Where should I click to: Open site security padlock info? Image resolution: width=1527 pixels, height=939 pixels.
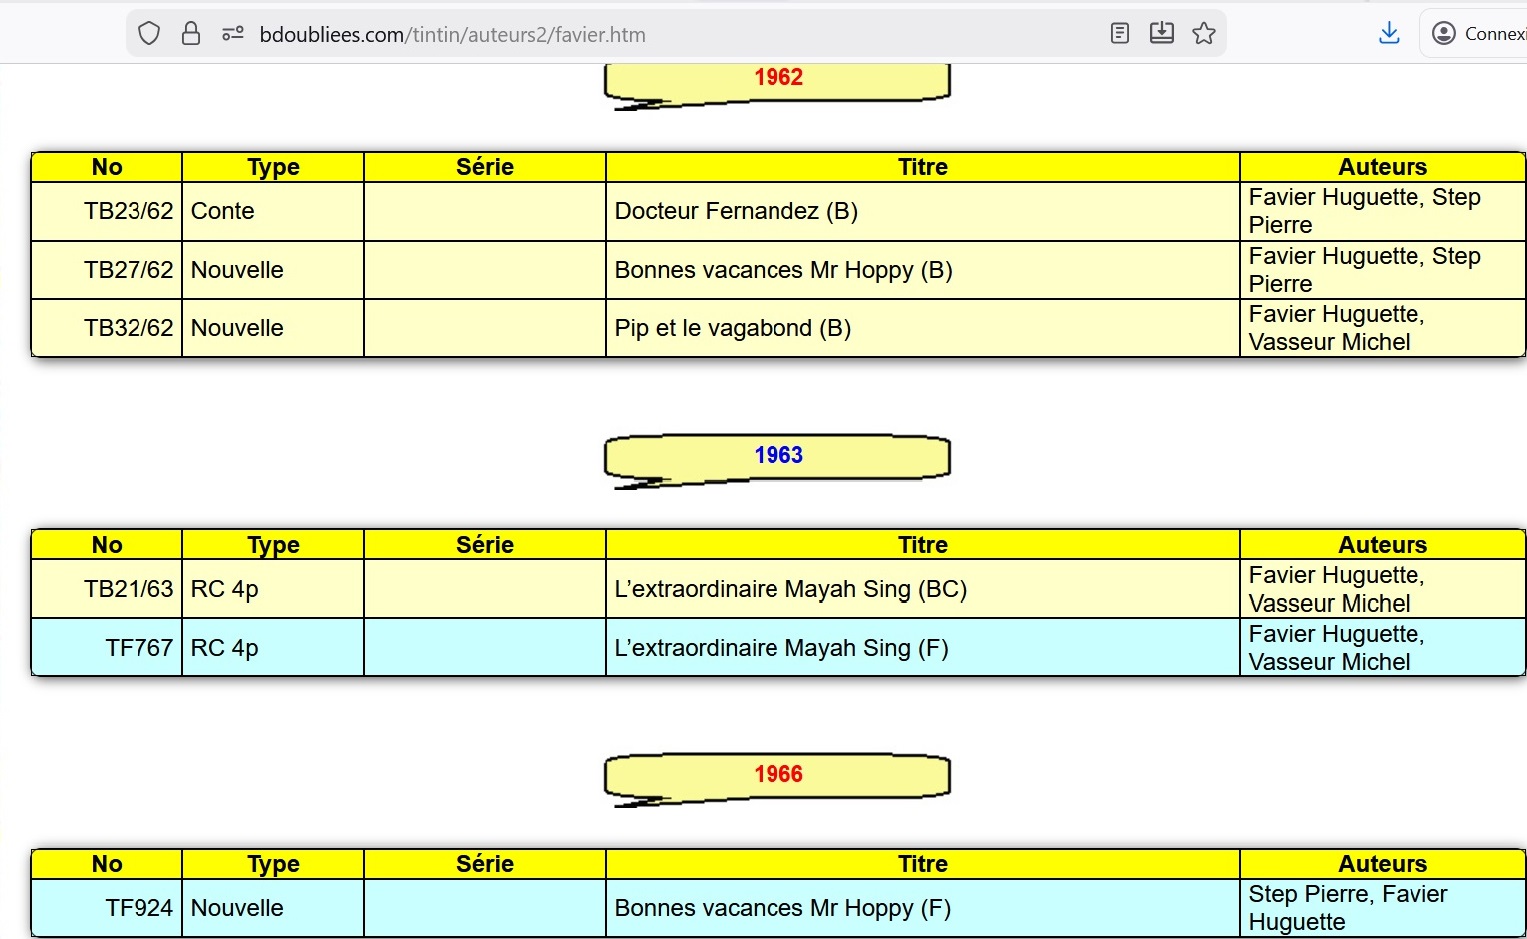191,34
